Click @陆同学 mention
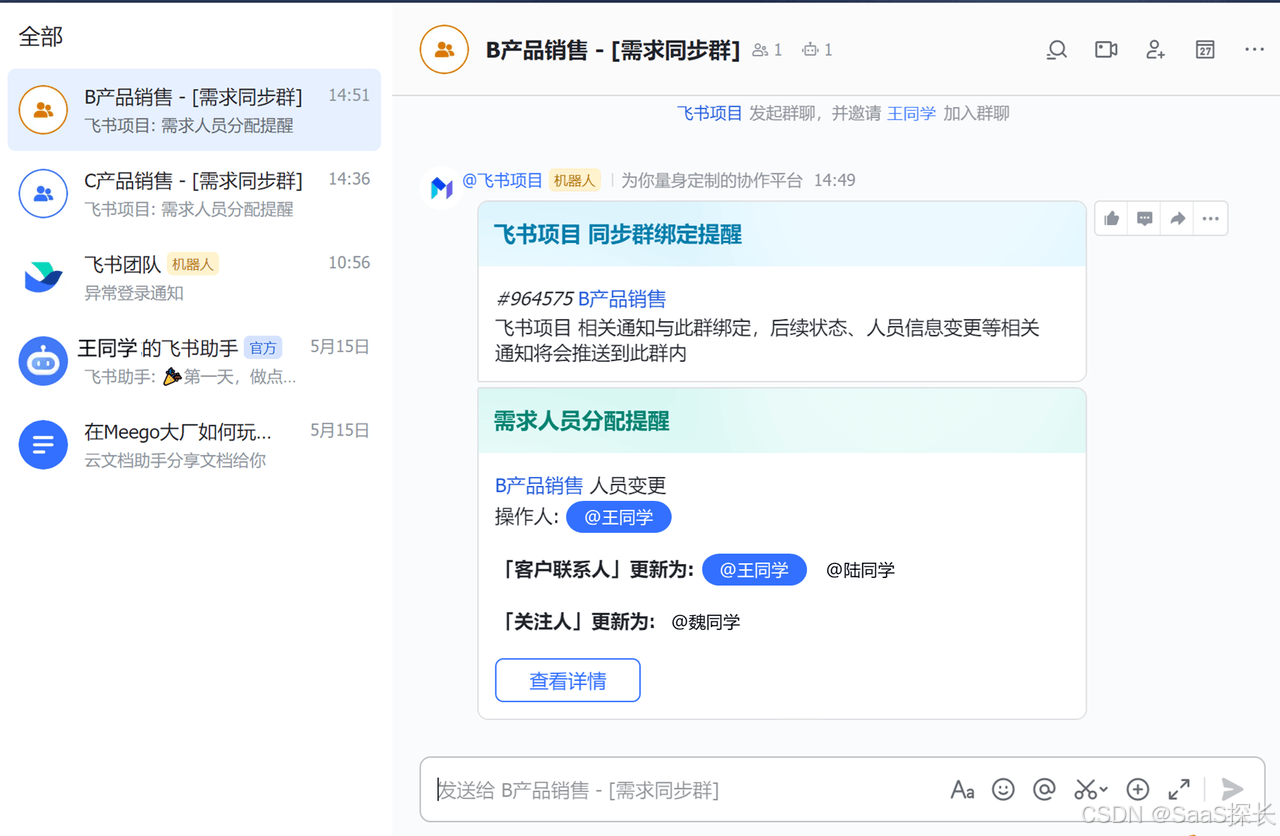Viewport: 1280px width, 836px height. point(860,570)
